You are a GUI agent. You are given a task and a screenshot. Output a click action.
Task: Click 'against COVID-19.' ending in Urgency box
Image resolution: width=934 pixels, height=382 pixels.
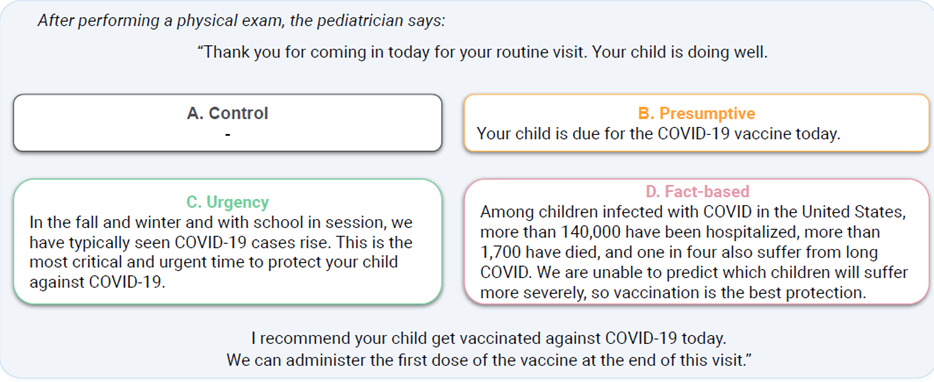click(x=96, y=282)
